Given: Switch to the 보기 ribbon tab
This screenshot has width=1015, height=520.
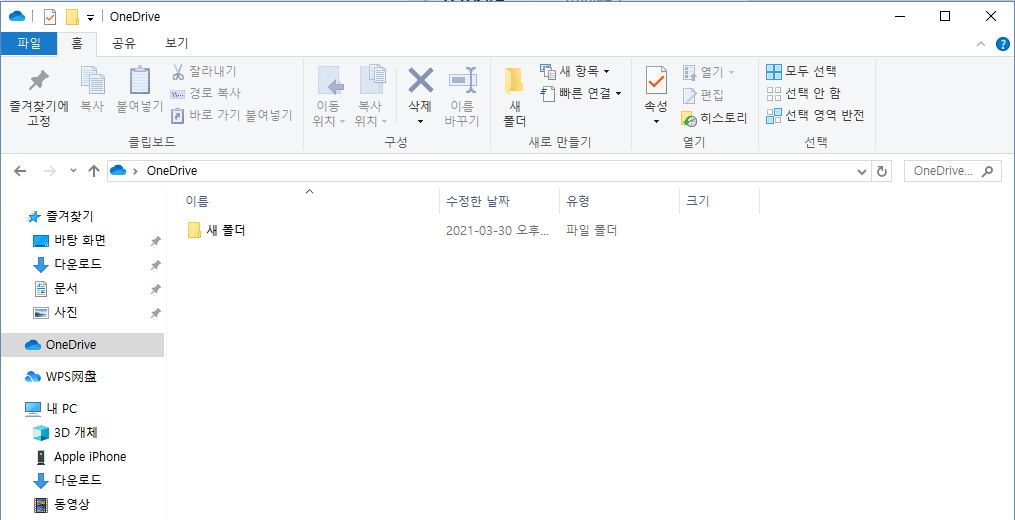Looking at the screenshot, I should pos(177,43).
